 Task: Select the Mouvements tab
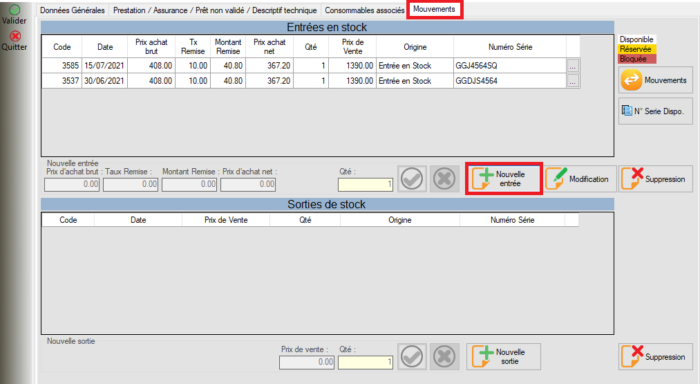coord(434,9)
